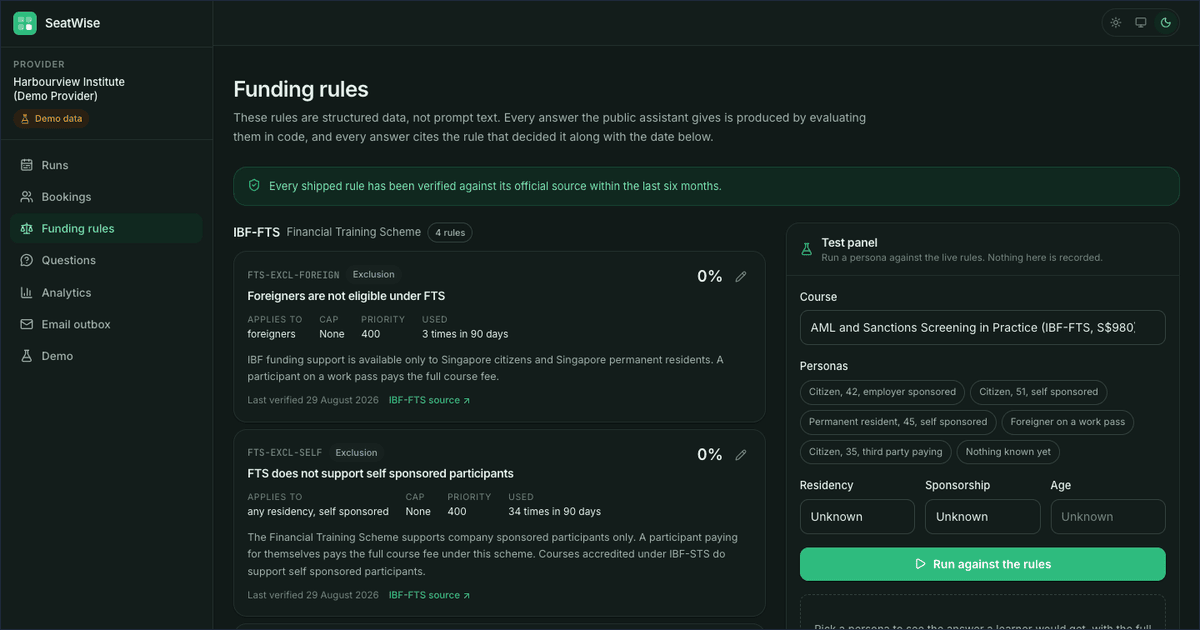Click the Demo flask icon in sidebar
This screenshot has width=1200, height=630.
(27, 356)
